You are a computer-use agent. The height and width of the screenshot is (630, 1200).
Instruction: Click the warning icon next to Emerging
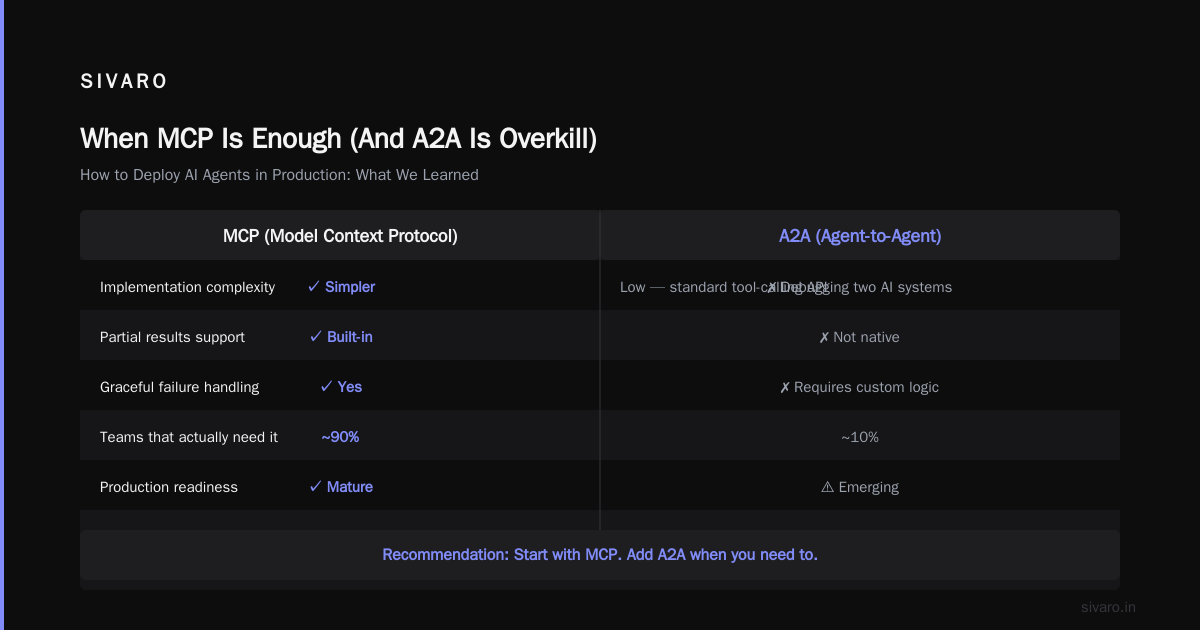click(827, 487)
